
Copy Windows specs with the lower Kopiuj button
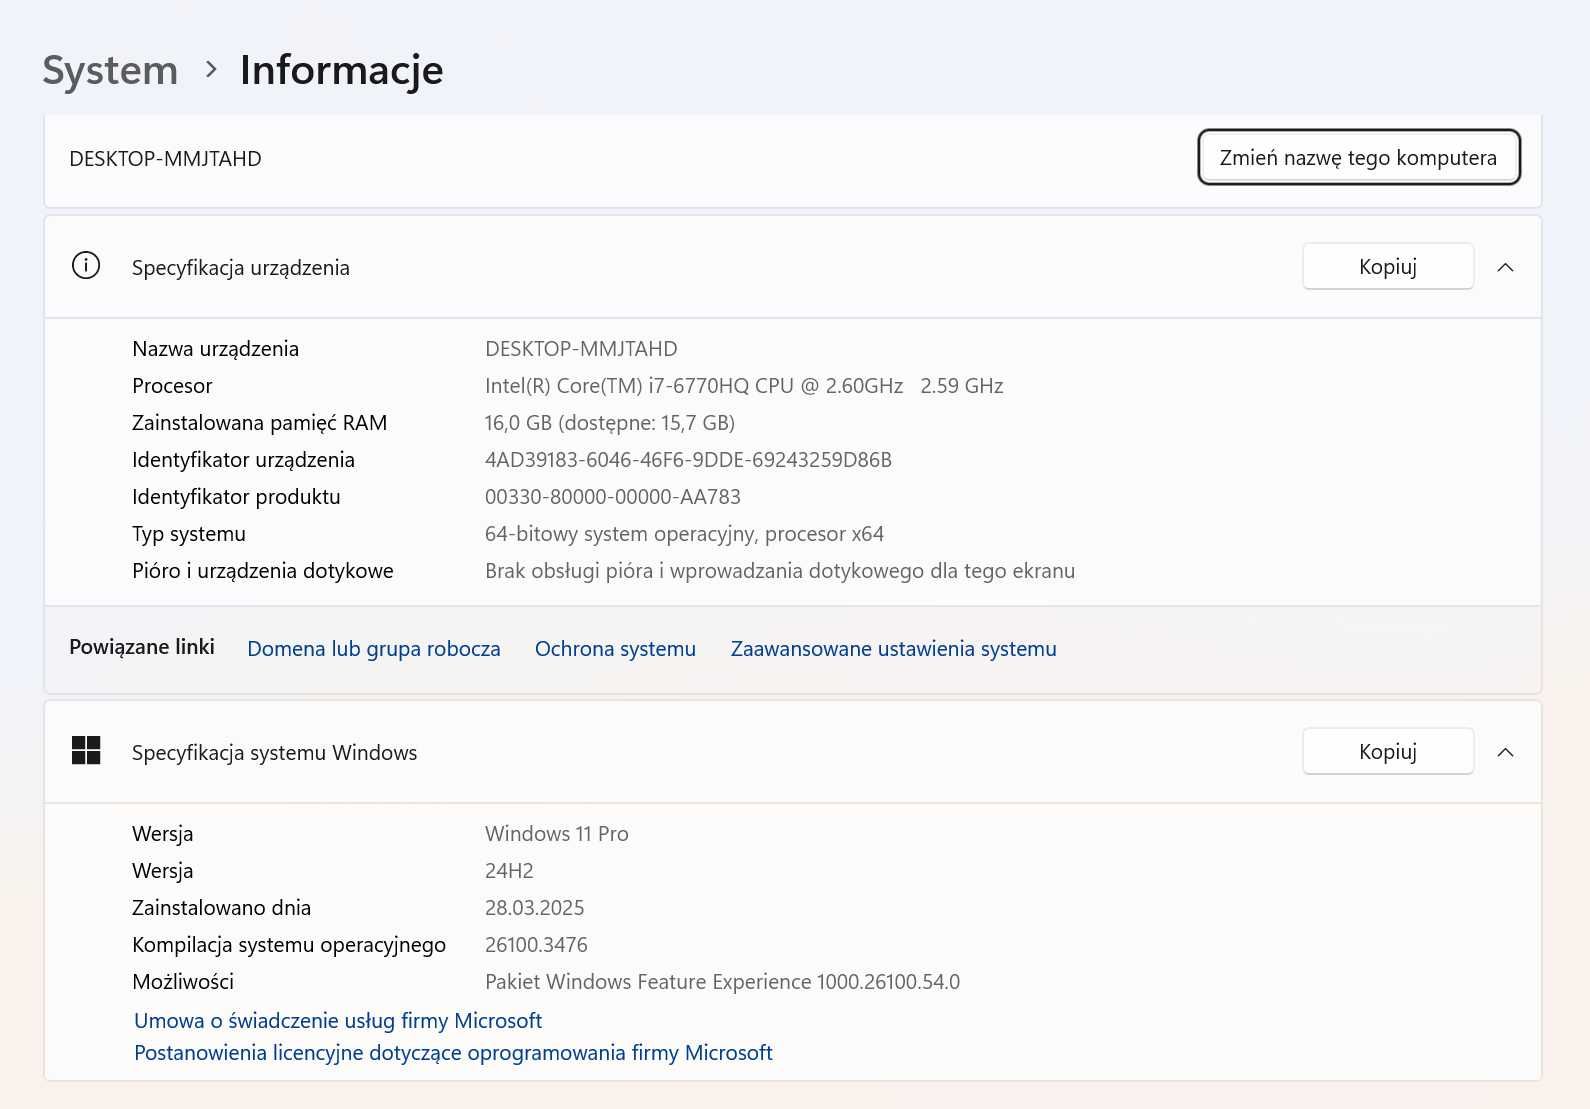[x=1388, y=751]
